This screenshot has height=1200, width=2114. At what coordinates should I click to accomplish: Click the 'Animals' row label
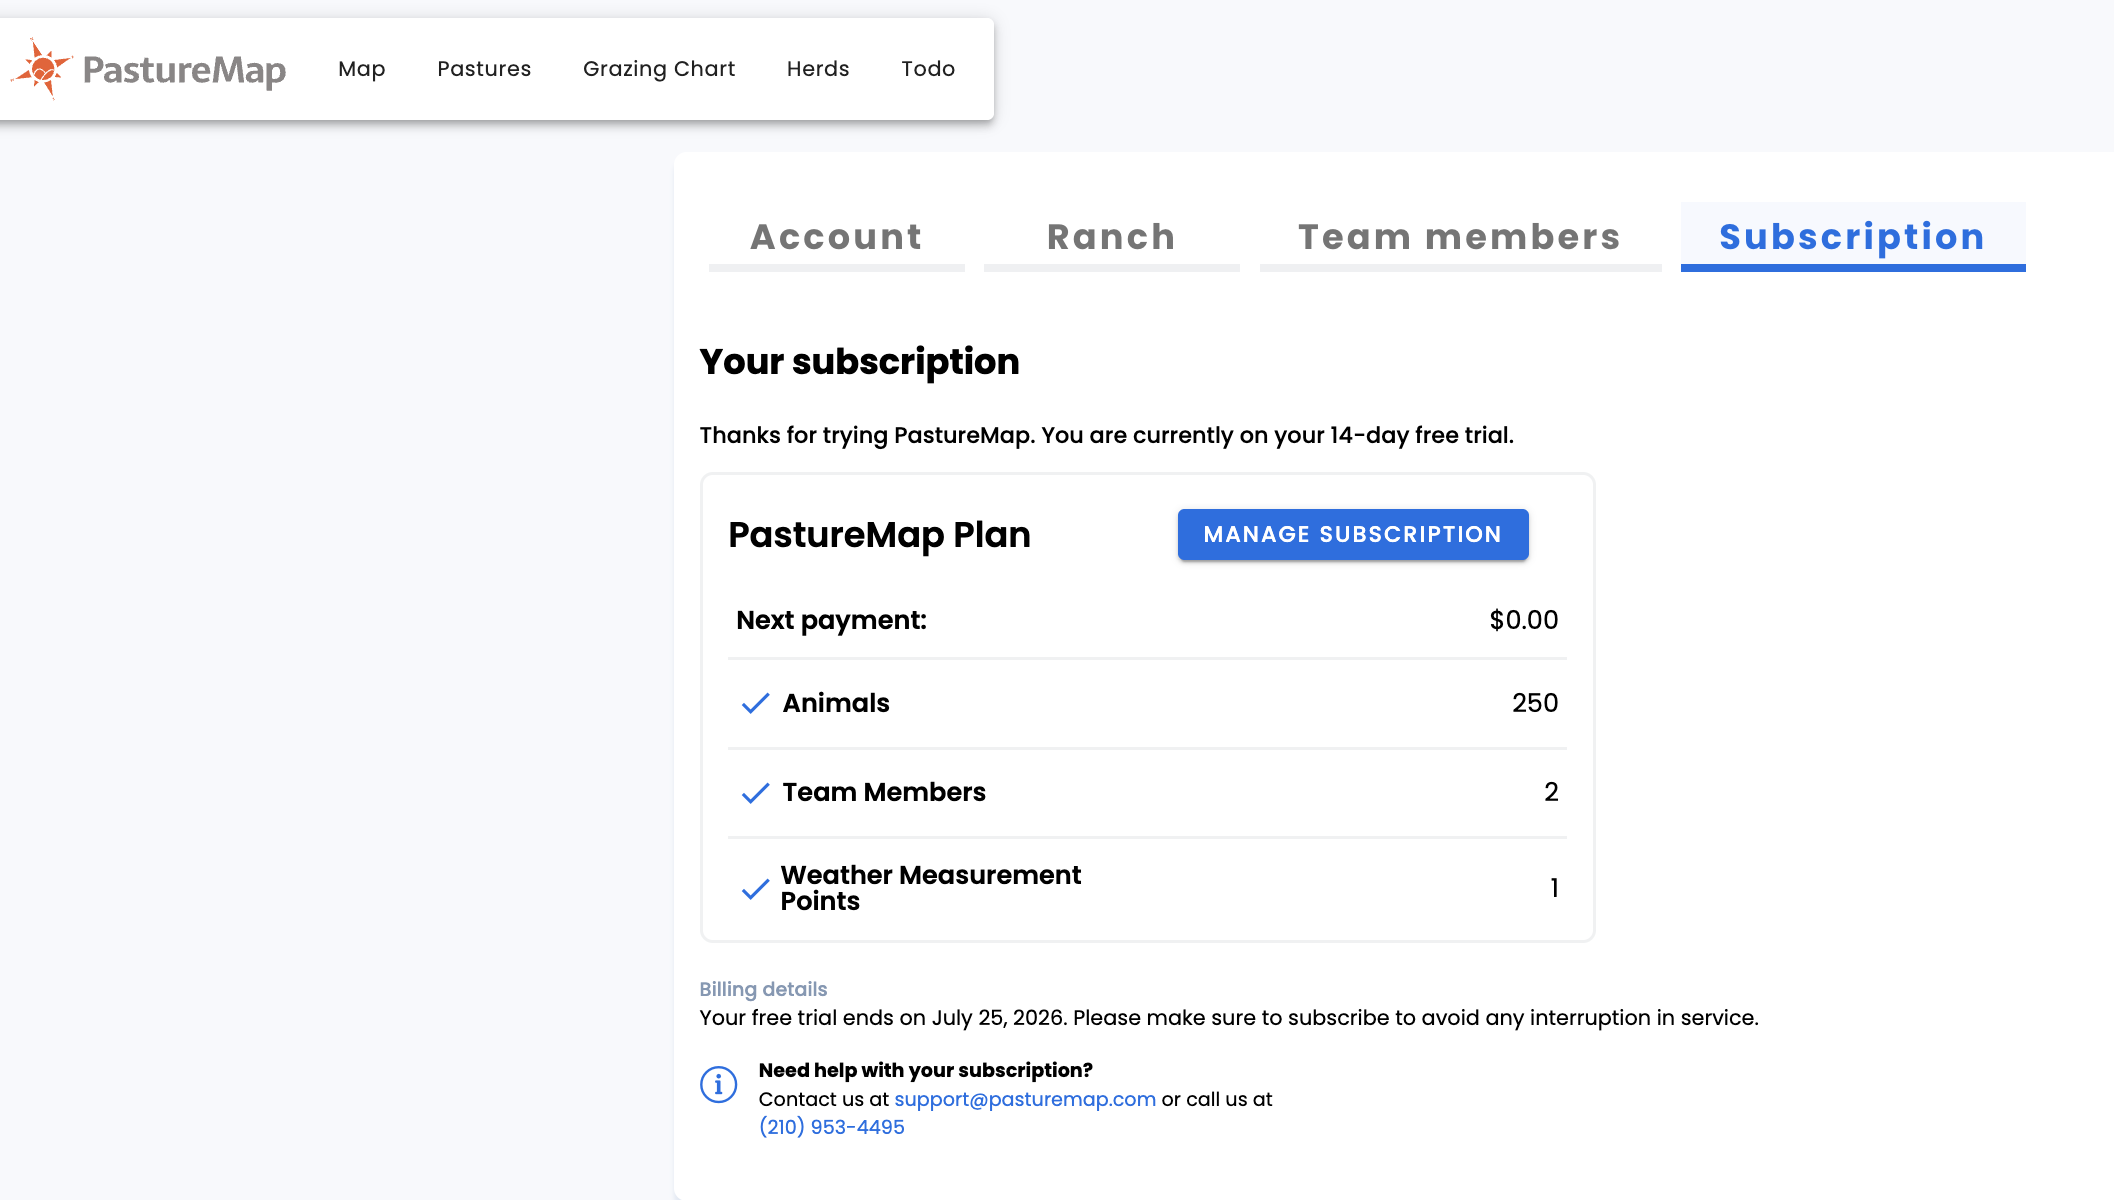[836, 703]
